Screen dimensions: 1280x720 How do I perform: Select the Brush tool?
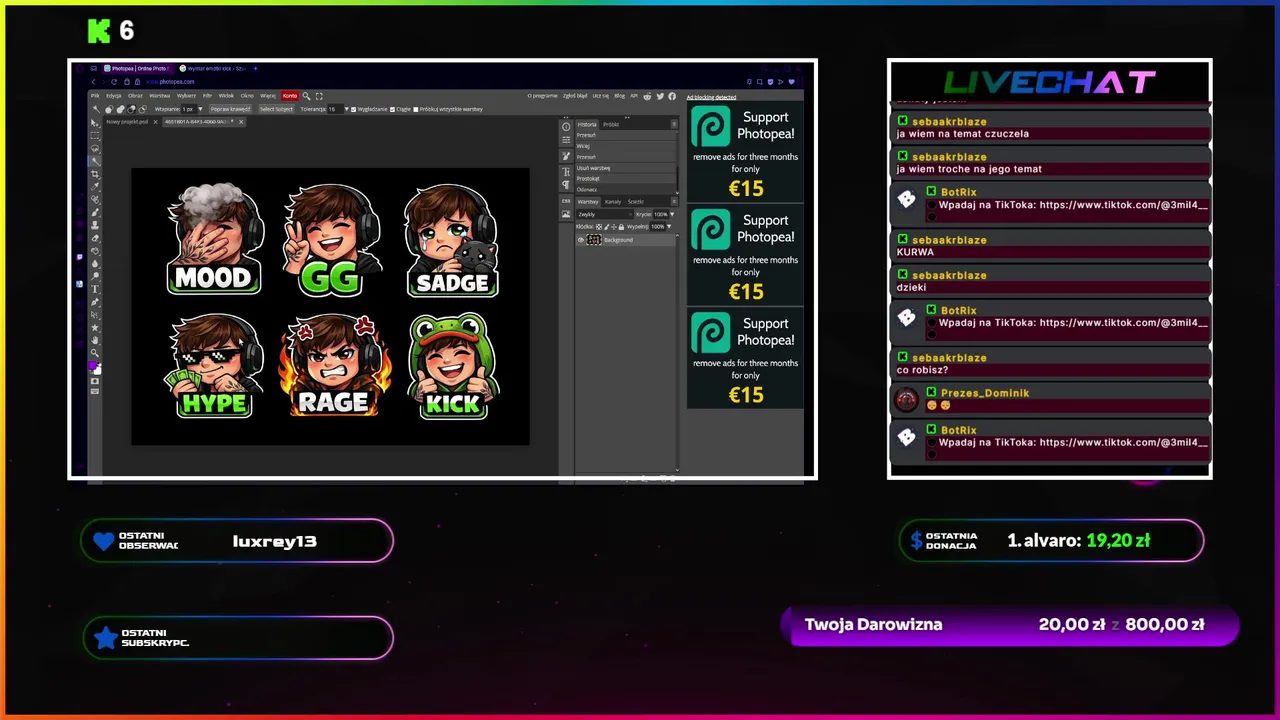[x=95, y=212]
